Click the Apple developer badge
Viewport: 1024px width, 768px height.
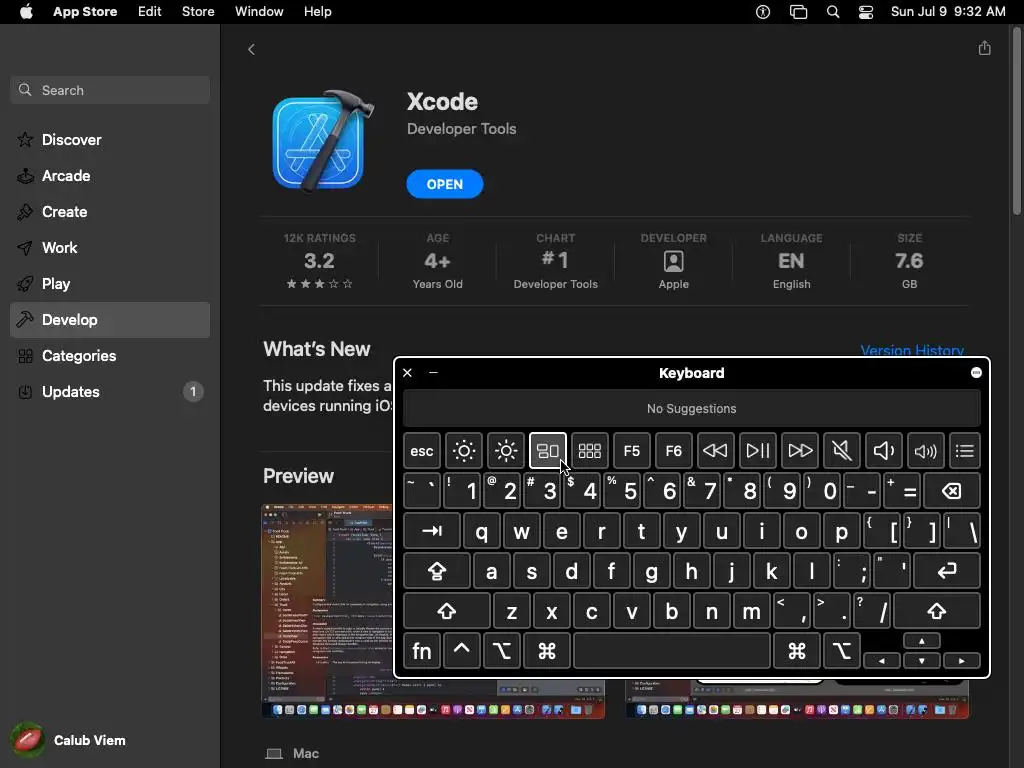(x=673, y=261)
